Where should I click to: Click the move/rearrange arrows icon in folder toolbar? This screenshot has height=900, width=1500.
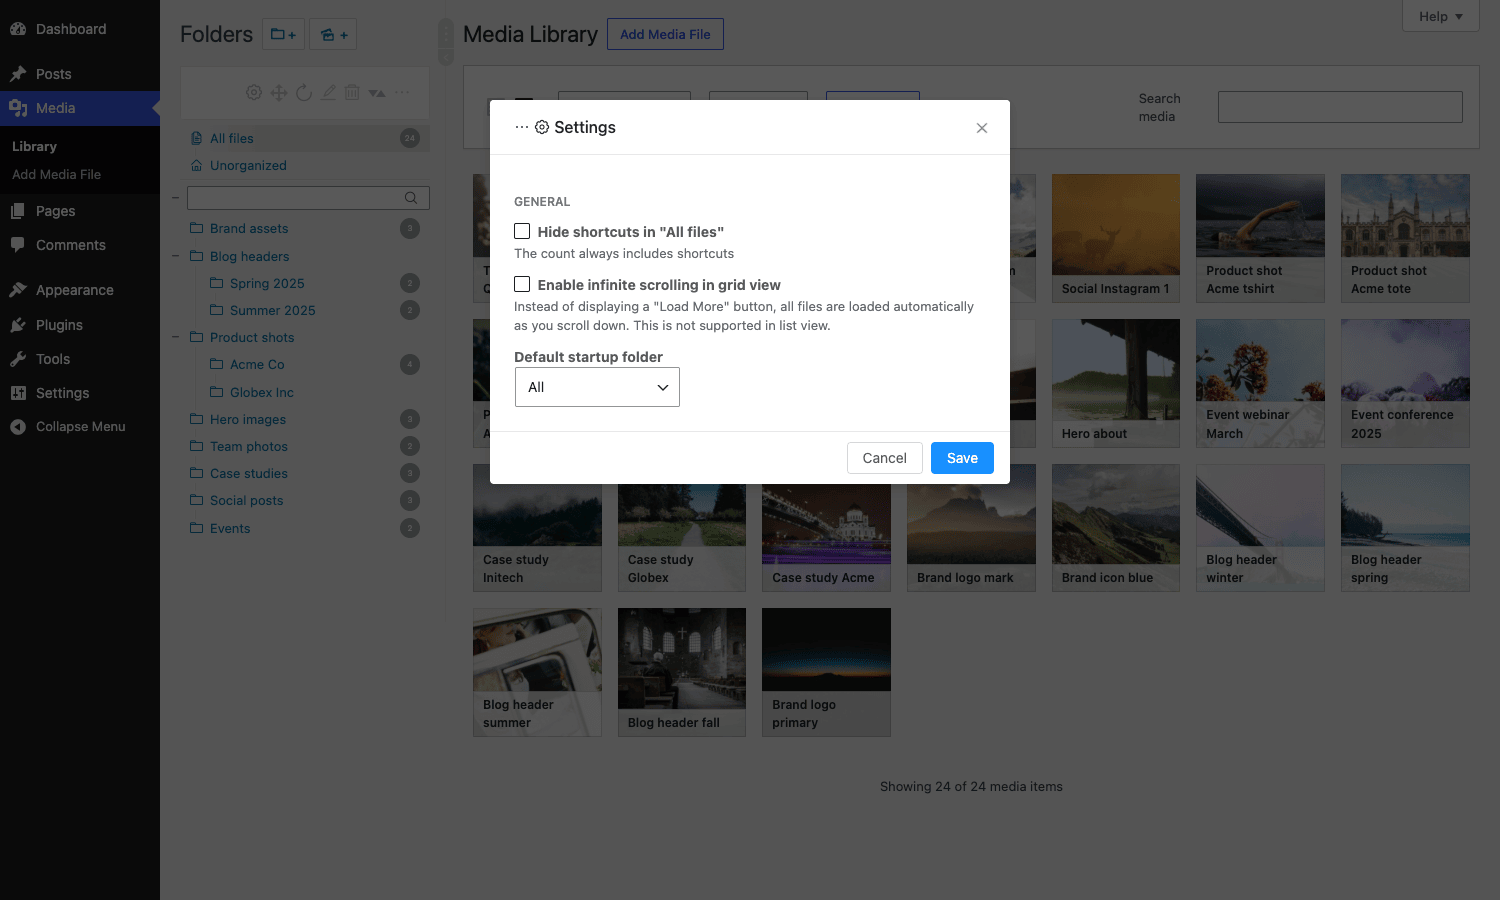279,92
